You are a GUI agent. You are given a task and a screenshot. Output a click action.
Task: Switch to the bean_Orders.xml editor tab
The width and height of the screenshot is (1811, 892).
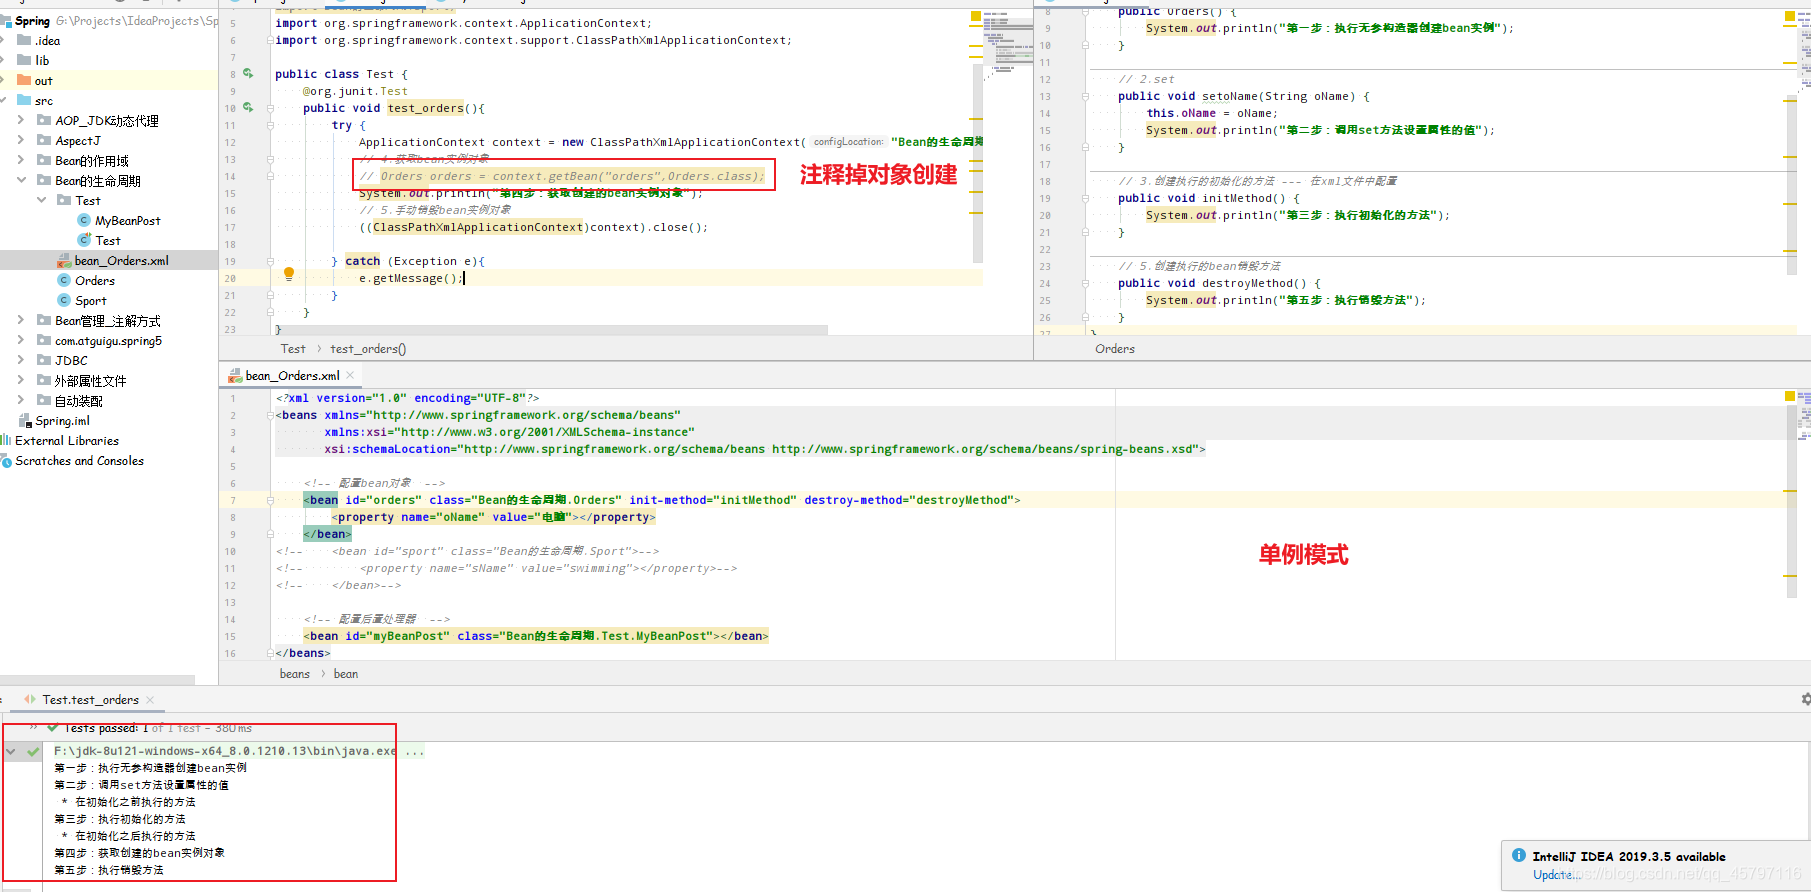tap(292, 376)
